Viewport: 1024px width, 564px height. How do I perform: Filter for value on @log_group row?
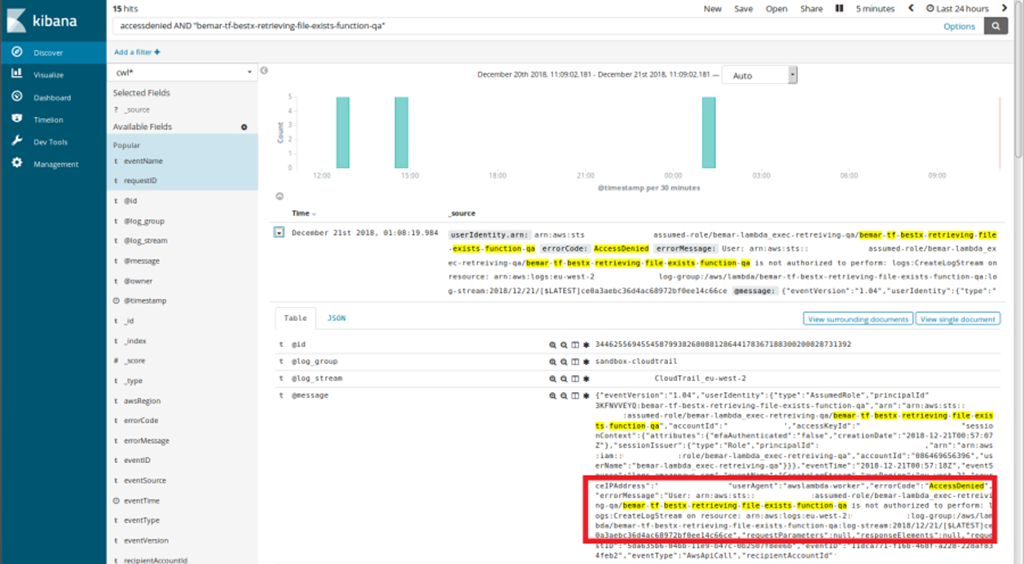pos(552,360)
